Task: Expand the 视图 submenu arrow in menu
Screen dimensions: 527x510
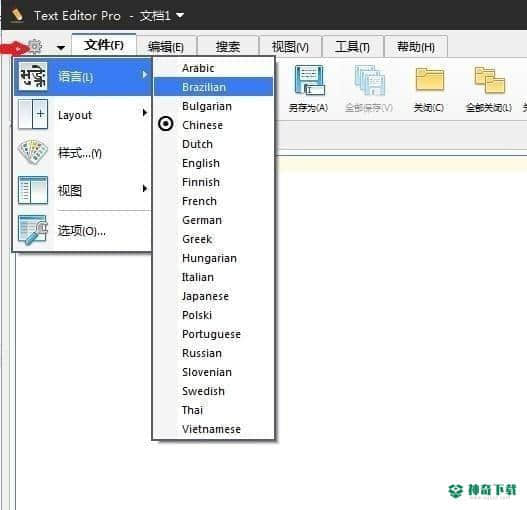Action: coord(145,188)
